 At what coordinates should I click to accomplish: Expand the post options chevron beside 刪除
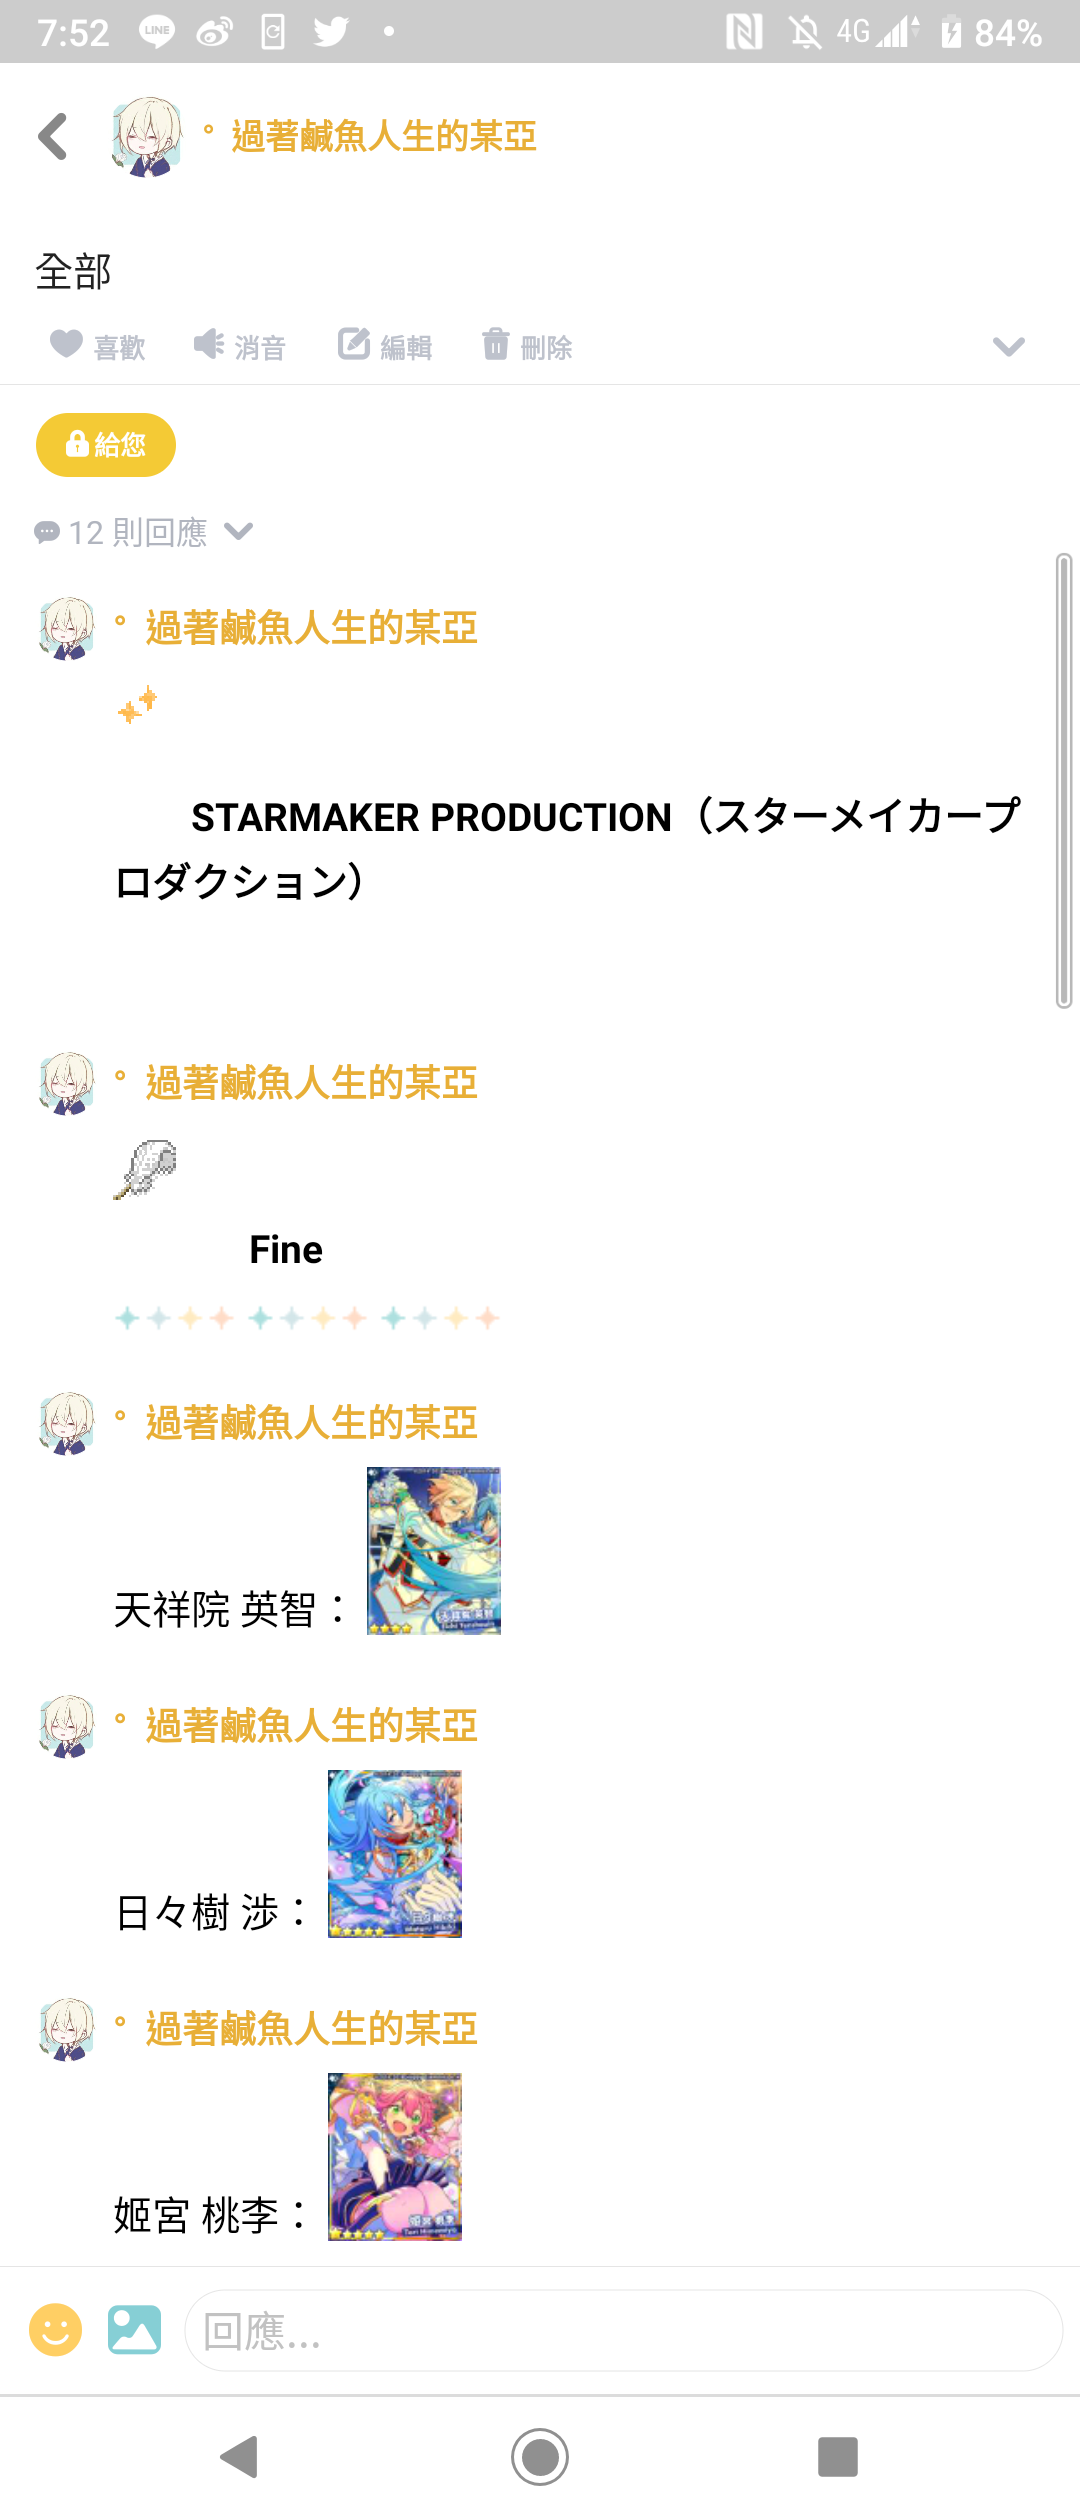[x=1008, y=346]
